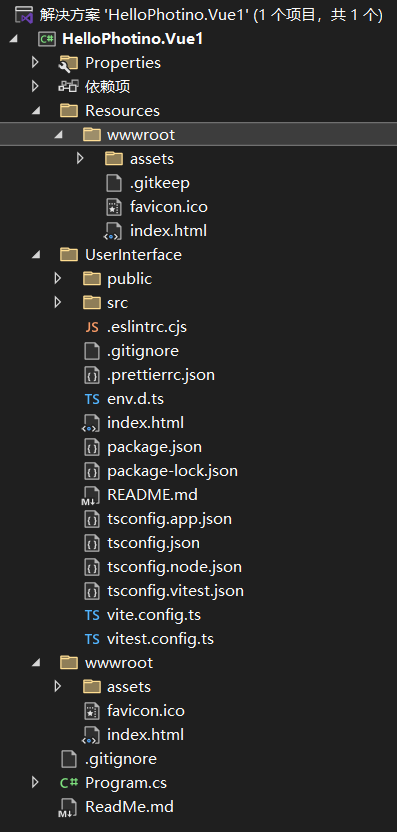Click the UserInterface folder icon
This screenshot has height=832, width=397.
[70, 255]
